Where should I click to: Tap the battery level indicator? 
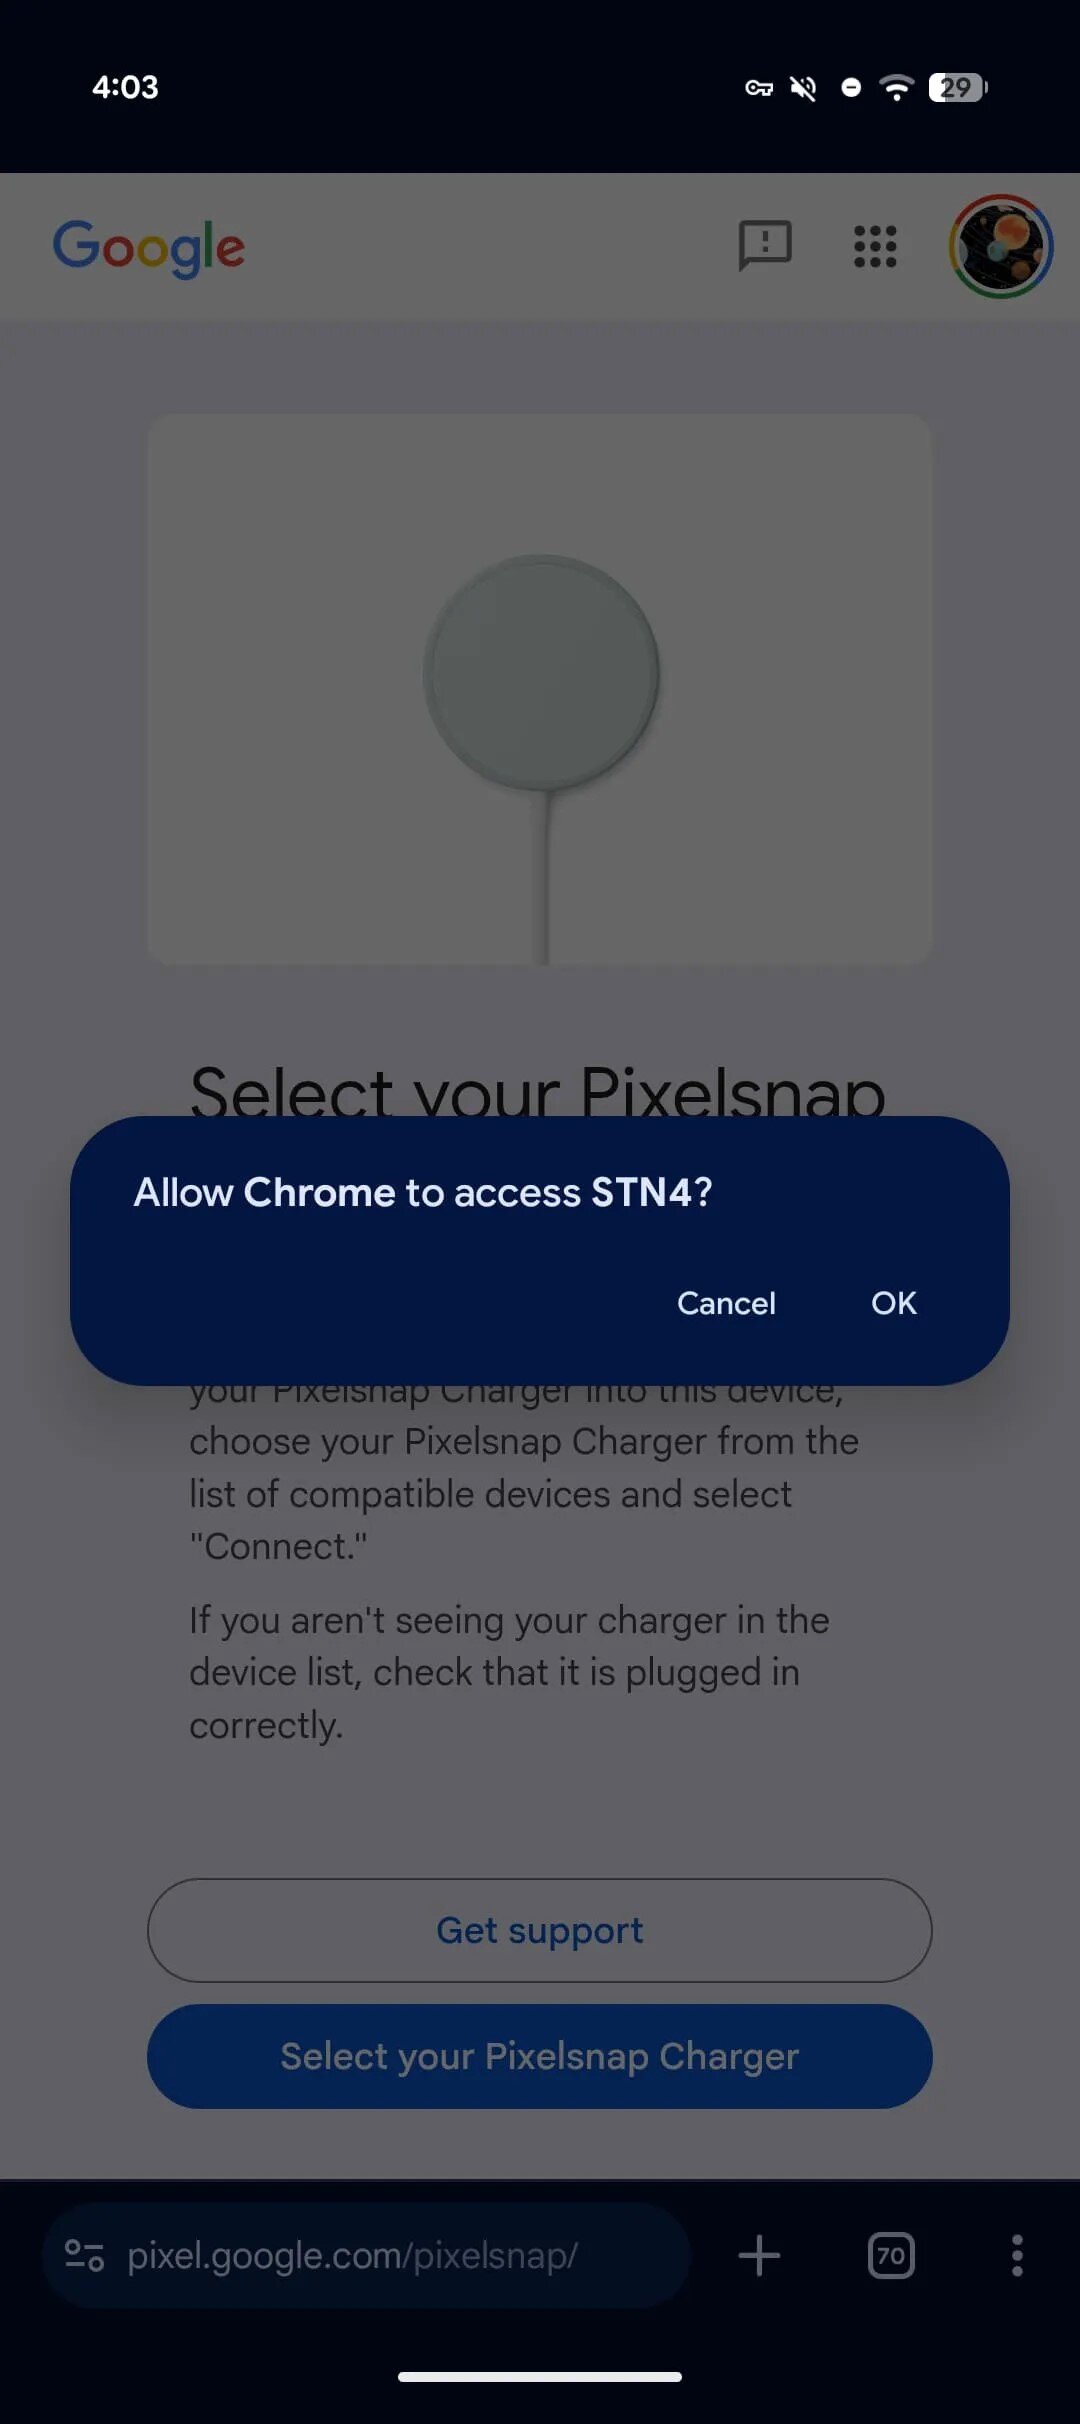[x=958, y=88]
